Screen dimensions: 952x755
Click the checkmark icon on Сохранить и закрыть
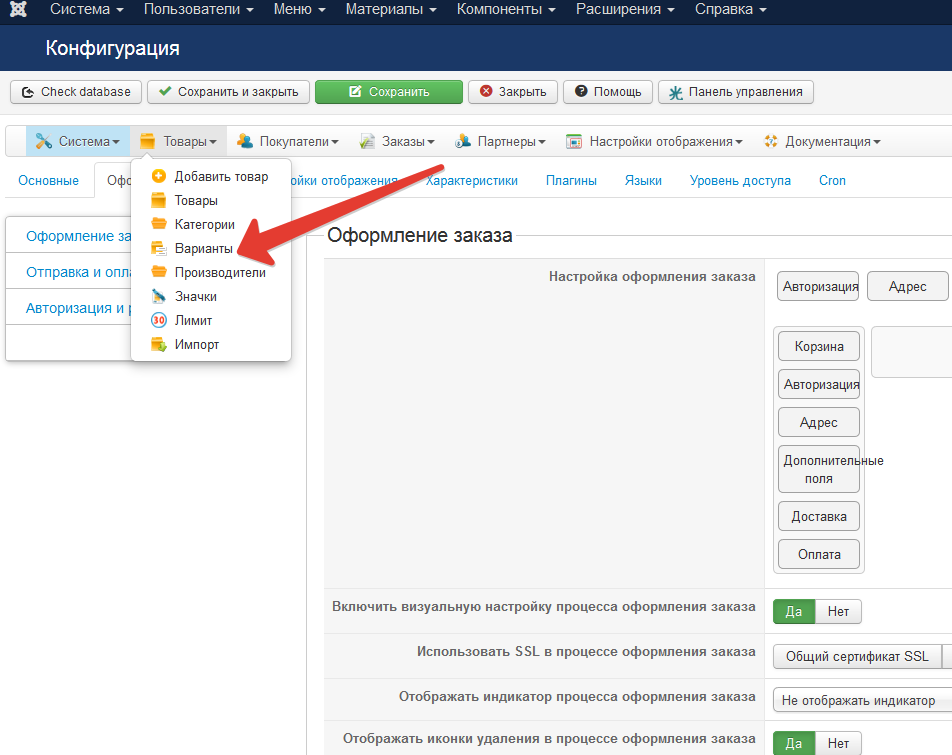pyautogui.click(x=165, y=91)
